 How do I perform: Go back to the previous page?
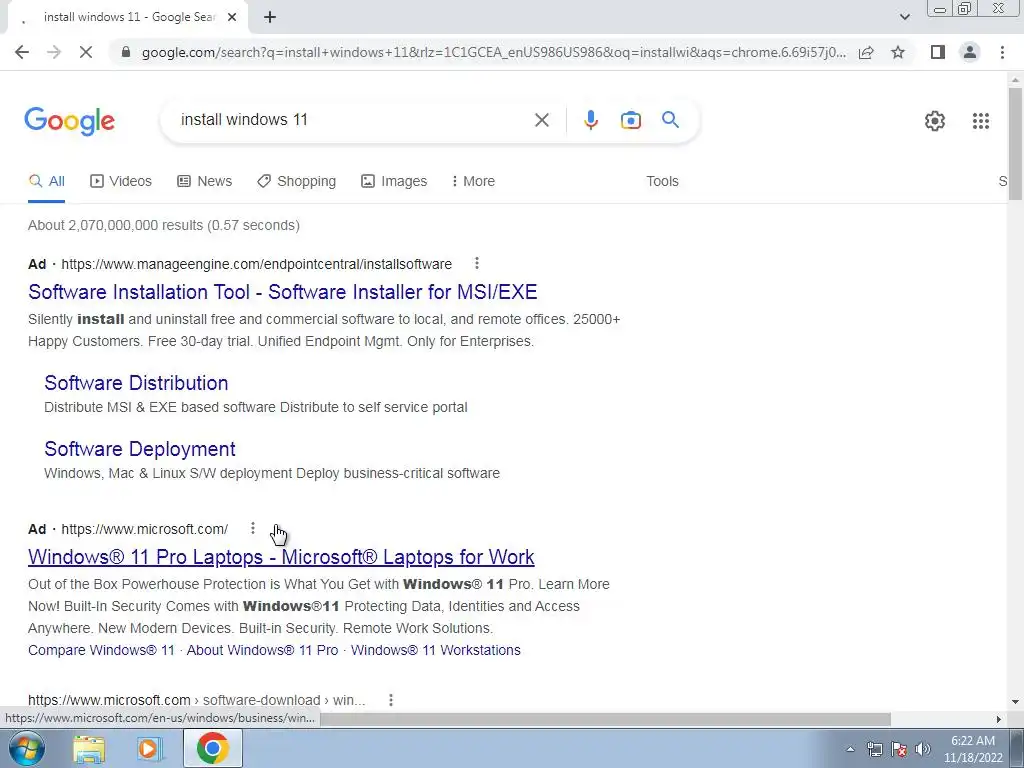tap(22, 52)
